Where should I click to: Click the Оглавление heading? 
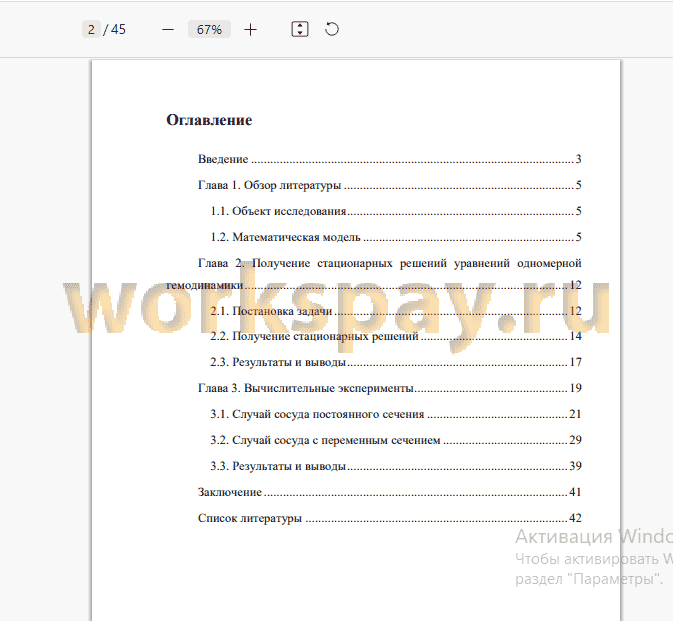209,120
